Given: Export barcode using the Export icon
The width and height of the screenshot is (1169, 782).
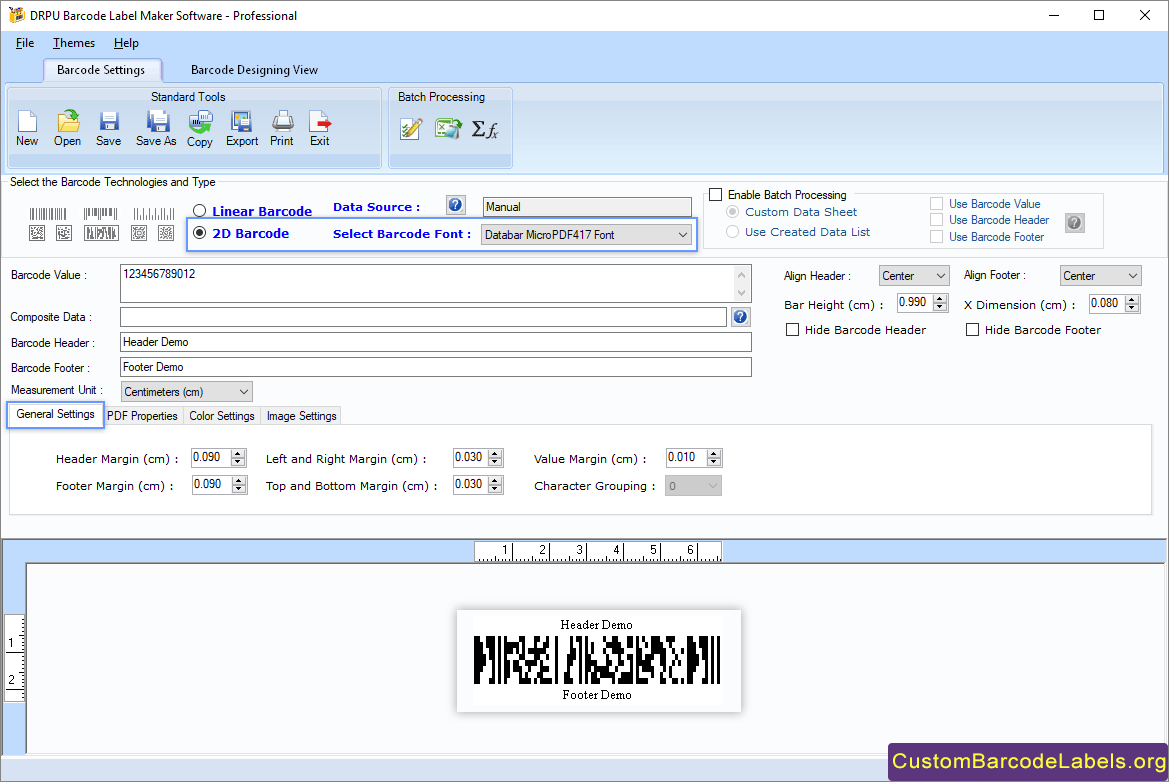Looking at the screenshot, I should 242,128.
